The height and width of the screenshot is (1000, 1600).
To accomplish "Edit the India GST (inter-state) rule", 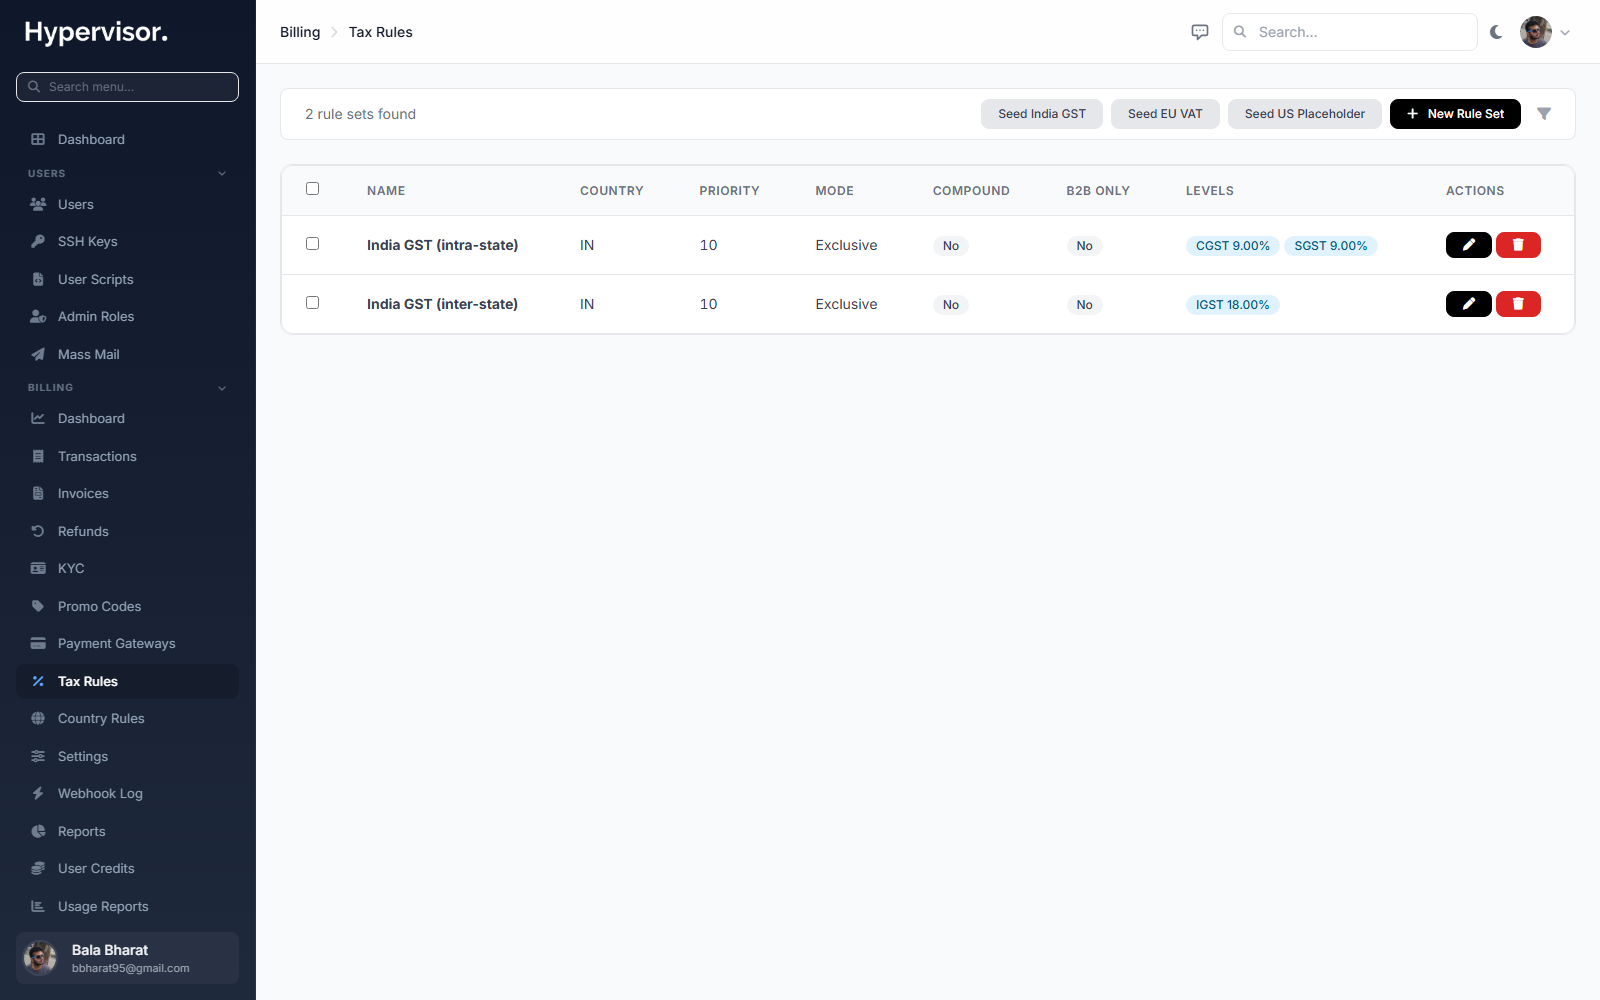I will pyautogui.click(x=1468, y=304).
